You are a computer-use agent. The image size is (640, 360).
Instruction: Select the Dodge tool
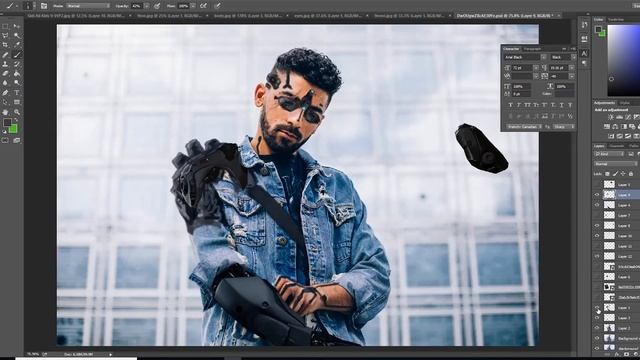(17, 83)
